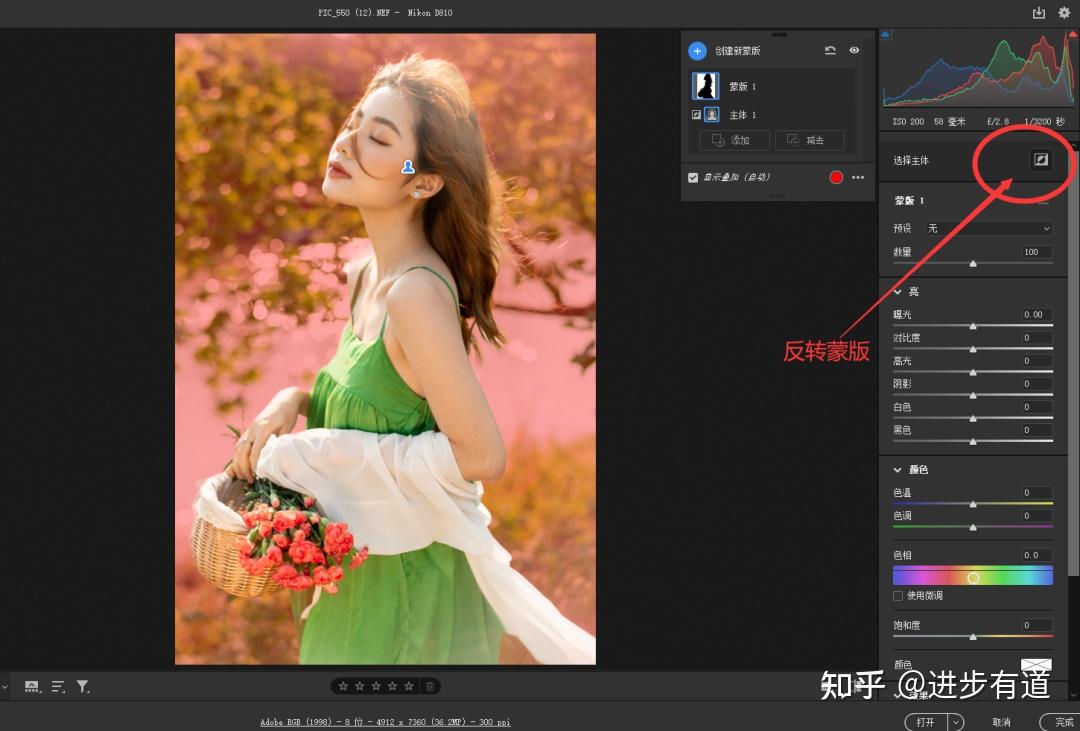Click the filter funnel icon
Screen dimensions: 1080x731
click(x=83, y=686)
